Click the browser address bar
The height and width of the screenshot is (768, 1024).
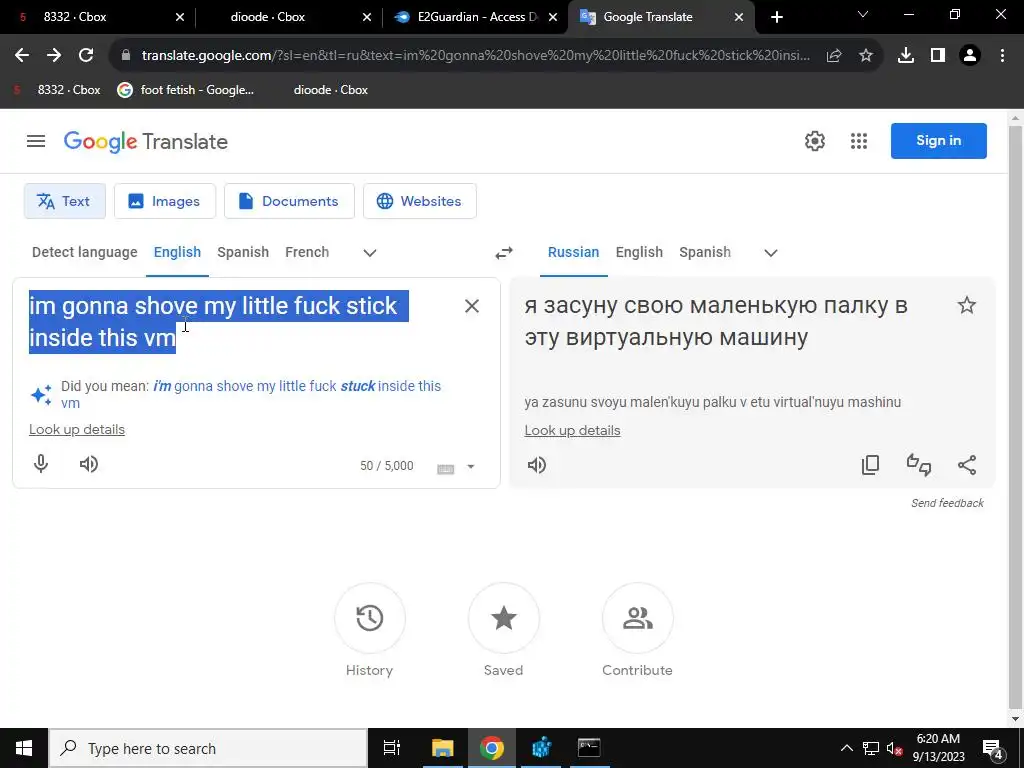pyautogui.click(x=475, y=56)
